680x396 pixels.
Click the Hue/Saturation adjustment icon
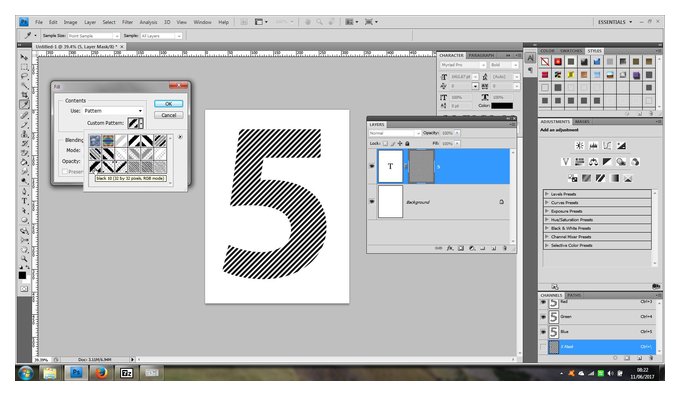tap(579, 162)
